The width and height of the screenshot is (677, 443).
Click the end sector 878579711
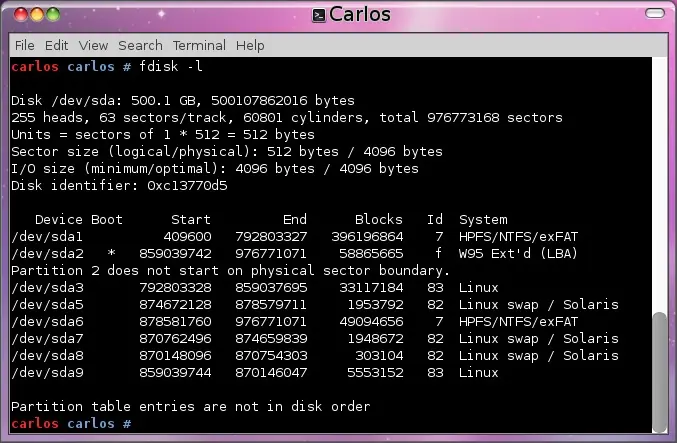[x=271, y=304]
